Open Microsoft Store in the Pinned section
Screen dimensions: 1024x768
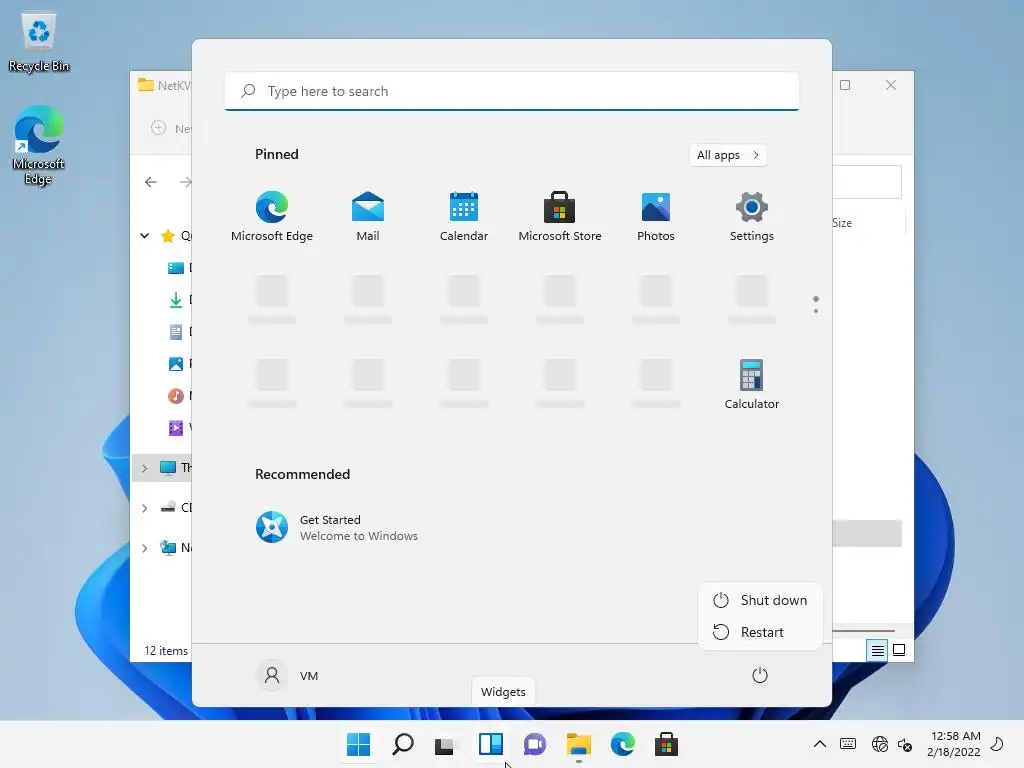[560, 216]
